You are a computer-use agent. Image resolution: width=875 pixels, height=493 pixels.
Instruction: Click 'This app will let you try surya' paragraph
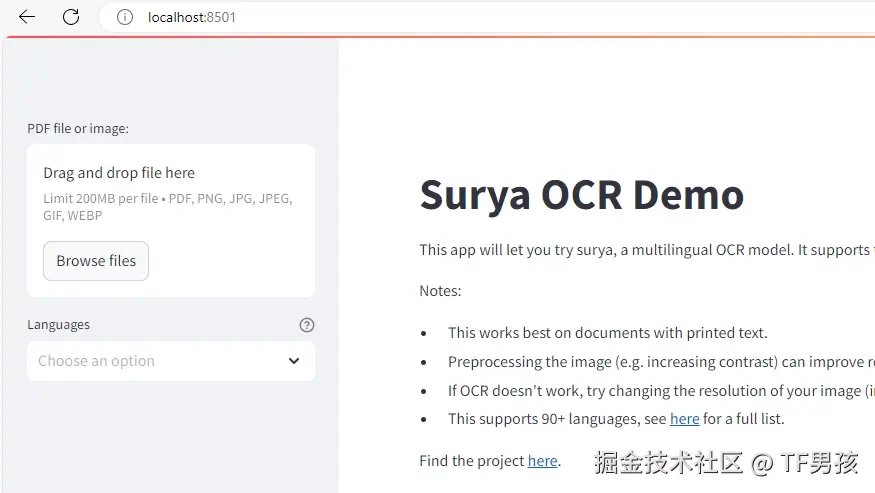coord(647,250)
